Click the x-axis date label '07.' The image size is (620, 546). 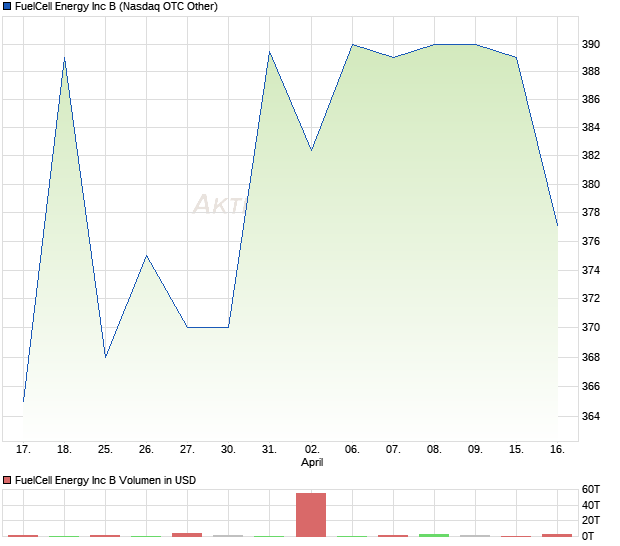pos(393,450)
